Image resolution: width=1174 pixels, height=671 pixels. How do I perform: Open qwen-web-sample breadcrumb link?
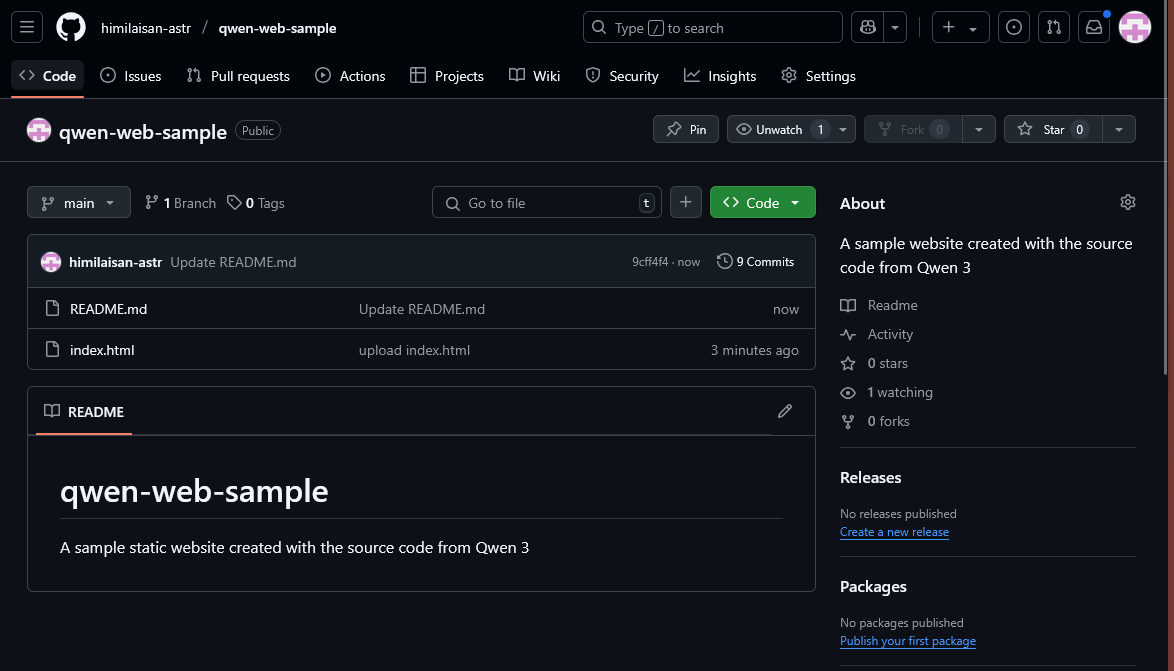(x=277, y=28)
